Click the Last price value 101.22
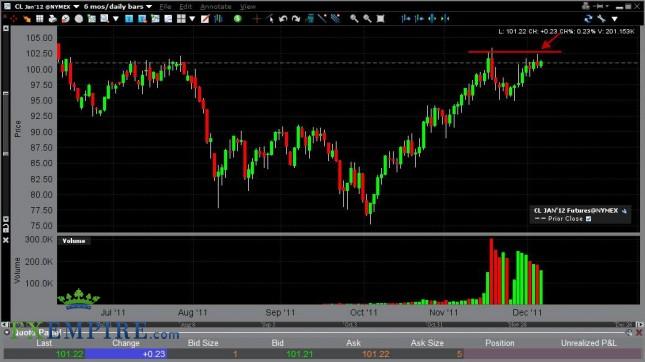This screenshot has height=362, width=645. tap(70, 354)
